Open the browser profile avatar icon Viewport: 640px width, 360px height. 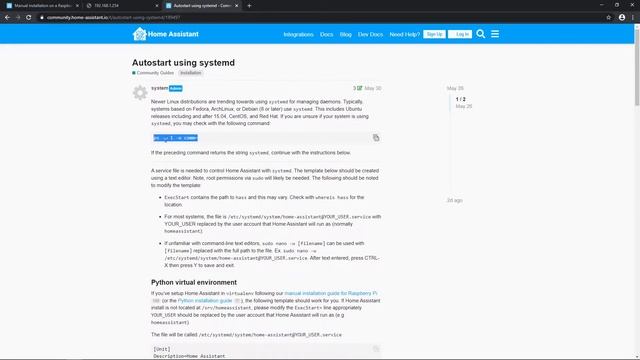622,17
